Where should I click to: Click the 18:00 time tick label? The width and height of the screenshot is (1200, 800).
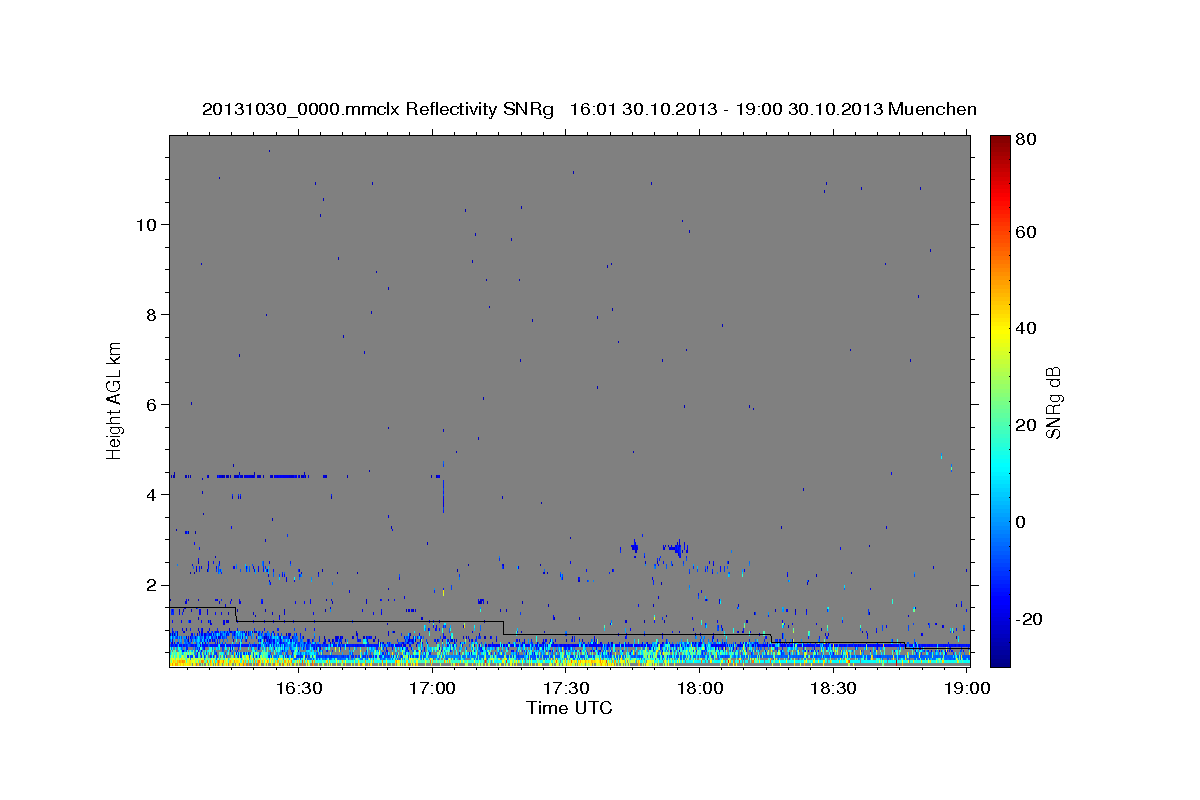[x=700, y=688]
